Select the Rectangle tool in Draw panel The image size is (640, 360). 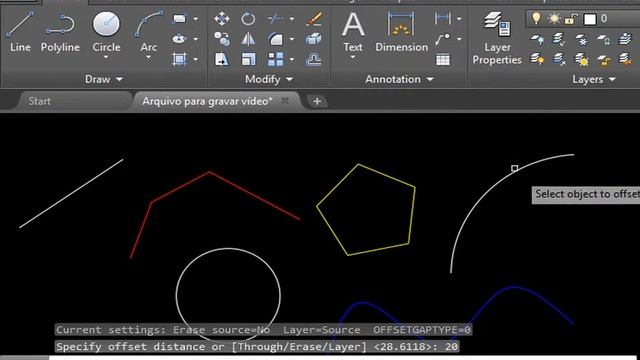[179, 19]
